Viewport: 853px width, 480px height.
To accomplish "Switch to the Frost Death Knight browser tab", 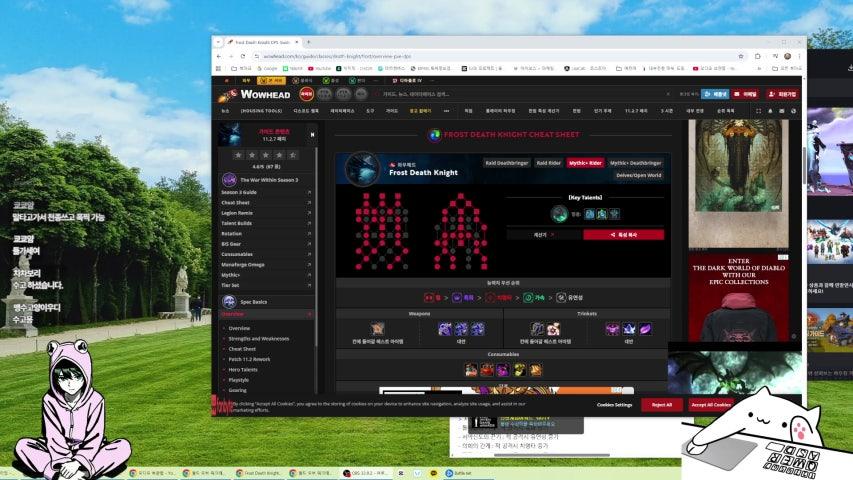I will pyautogui.click(x=263, y=42).
